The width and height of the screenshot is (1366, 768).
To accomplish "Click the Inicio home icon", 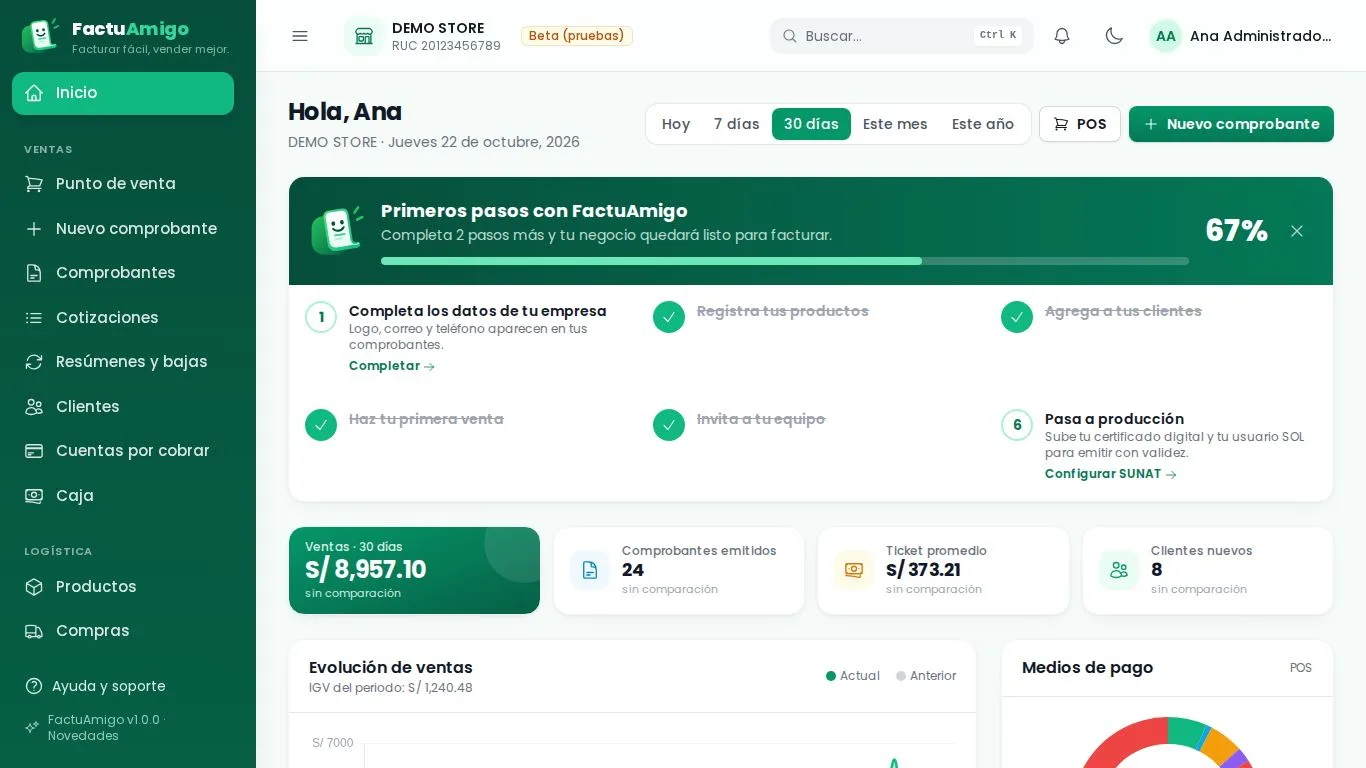I will [34, 93].
